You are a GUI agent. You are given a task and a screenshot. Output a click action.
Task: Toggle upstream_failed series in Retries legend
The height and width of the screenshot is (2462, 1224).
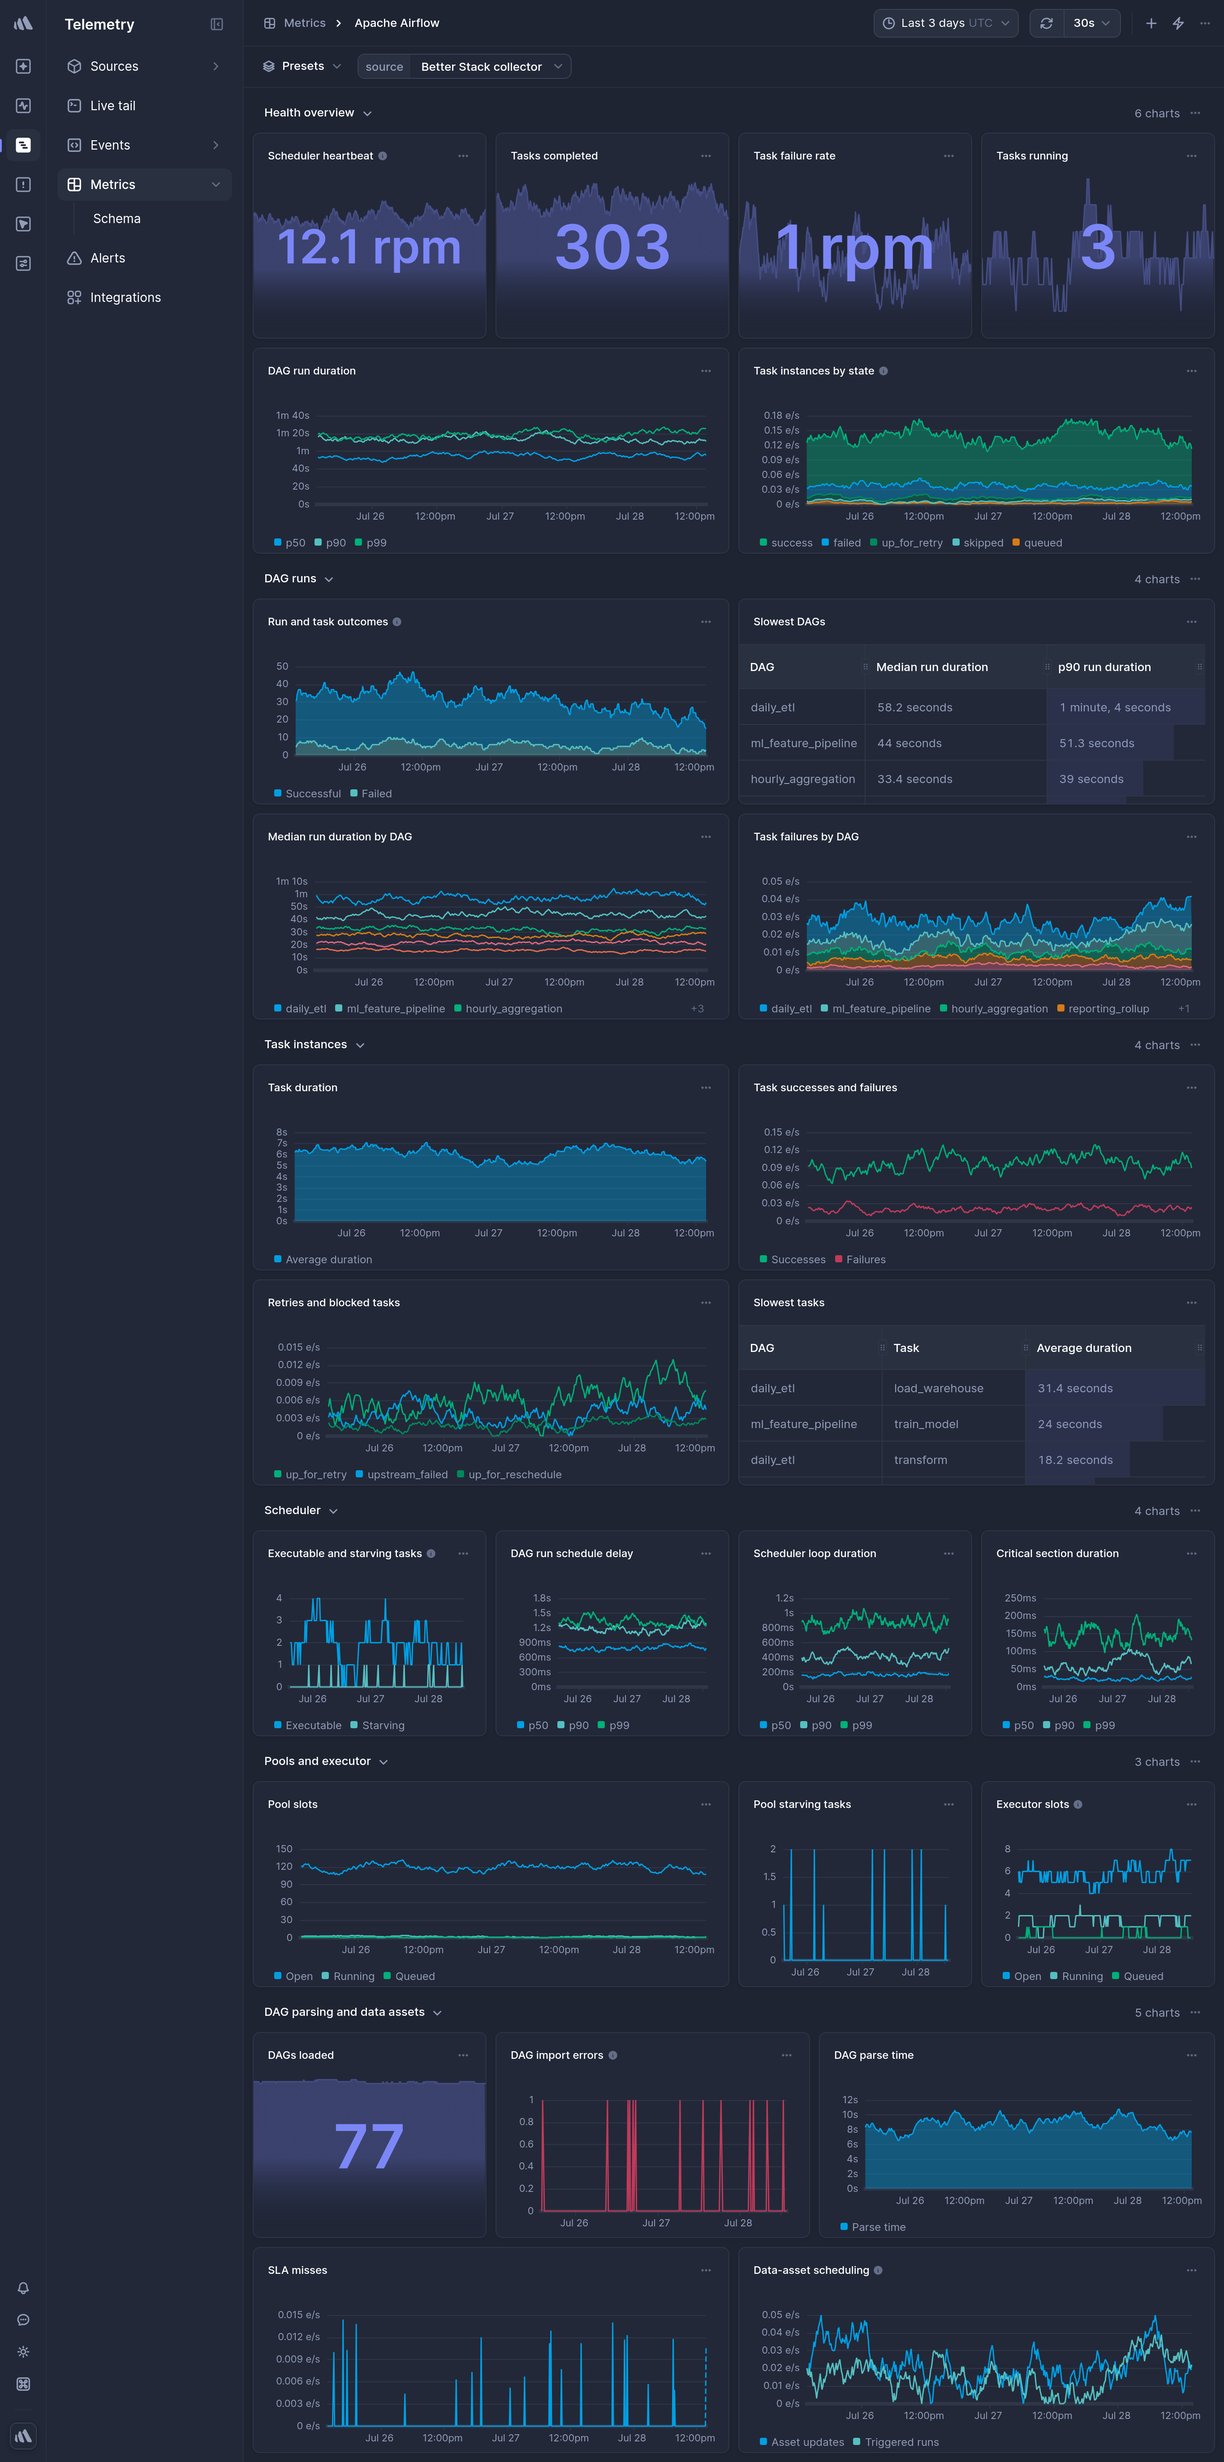tap(402, 1475)
